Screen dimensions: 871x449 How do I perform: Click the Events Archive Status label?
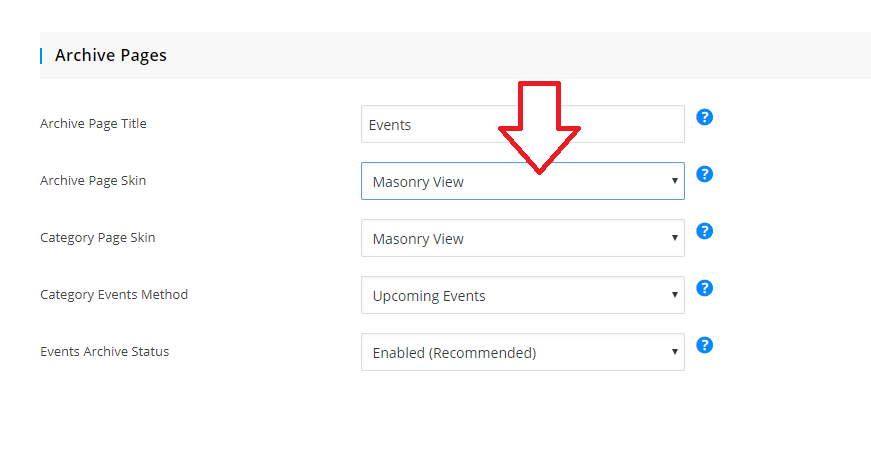104,352
